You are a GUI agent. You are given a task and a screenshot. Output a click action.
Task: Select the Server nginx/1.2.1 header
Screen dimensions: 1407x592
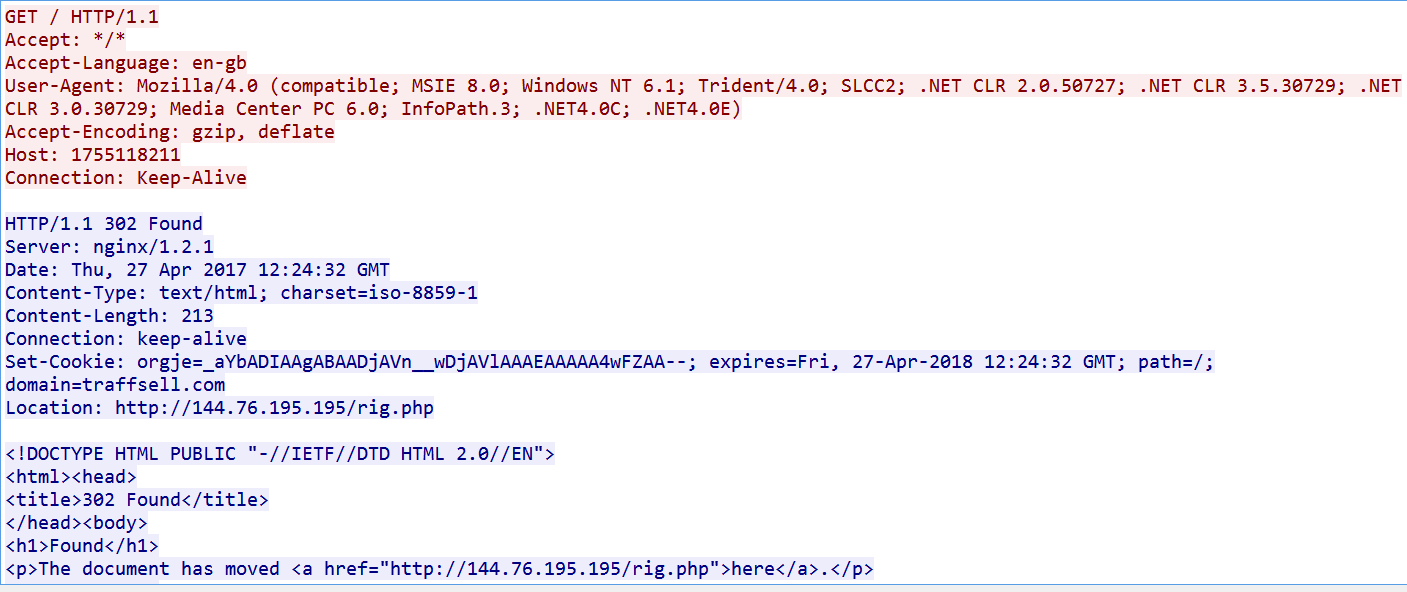coord(110,247)
